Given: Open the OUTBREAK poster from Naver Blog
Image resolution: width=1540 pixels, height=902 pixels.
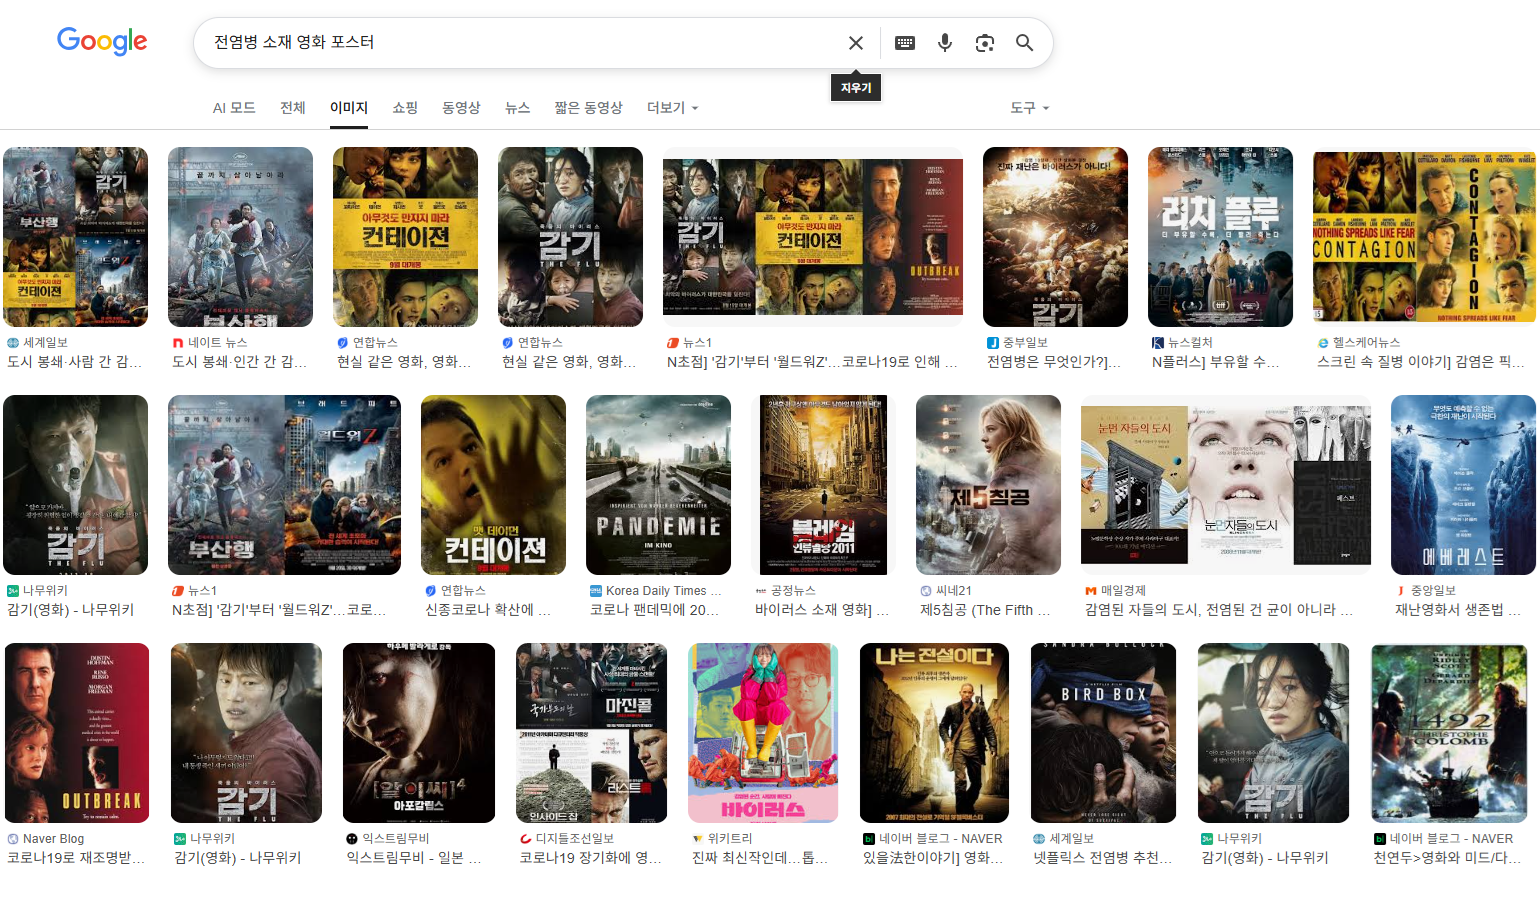Looking at the screenshot, I should (77, 733).
